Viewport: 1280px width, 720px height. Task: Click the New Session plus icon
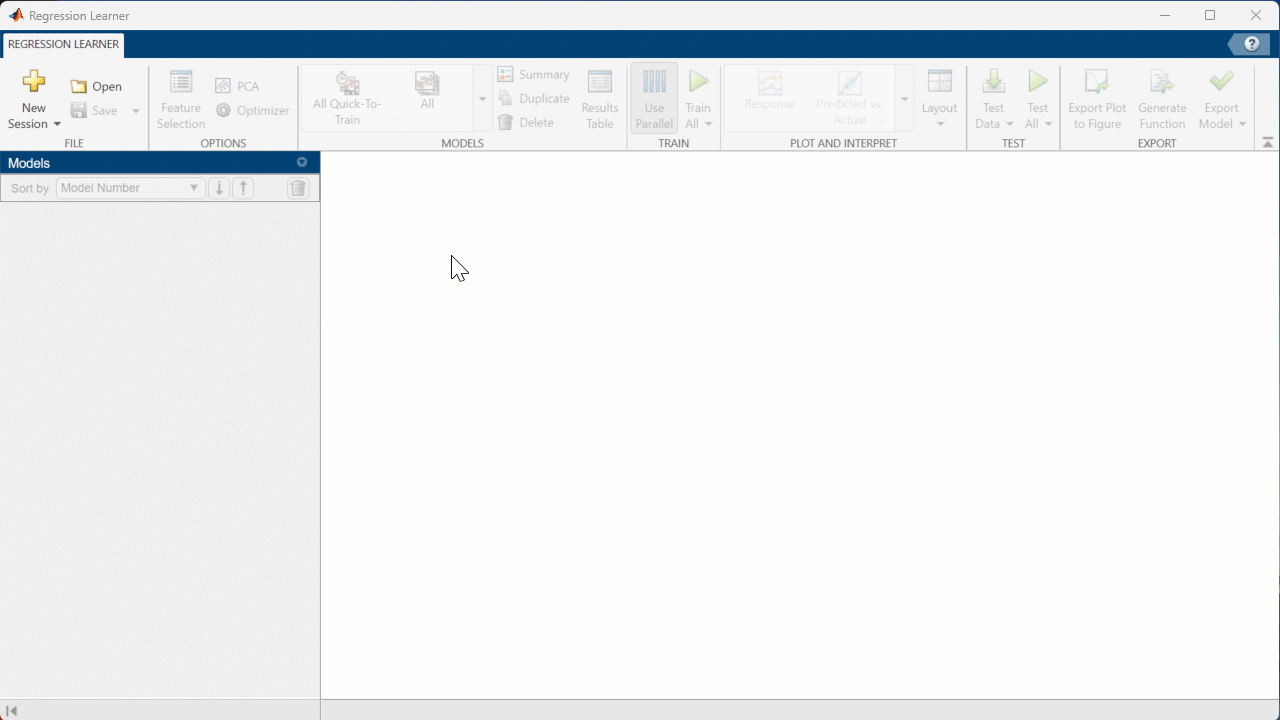tap(34, 82)
